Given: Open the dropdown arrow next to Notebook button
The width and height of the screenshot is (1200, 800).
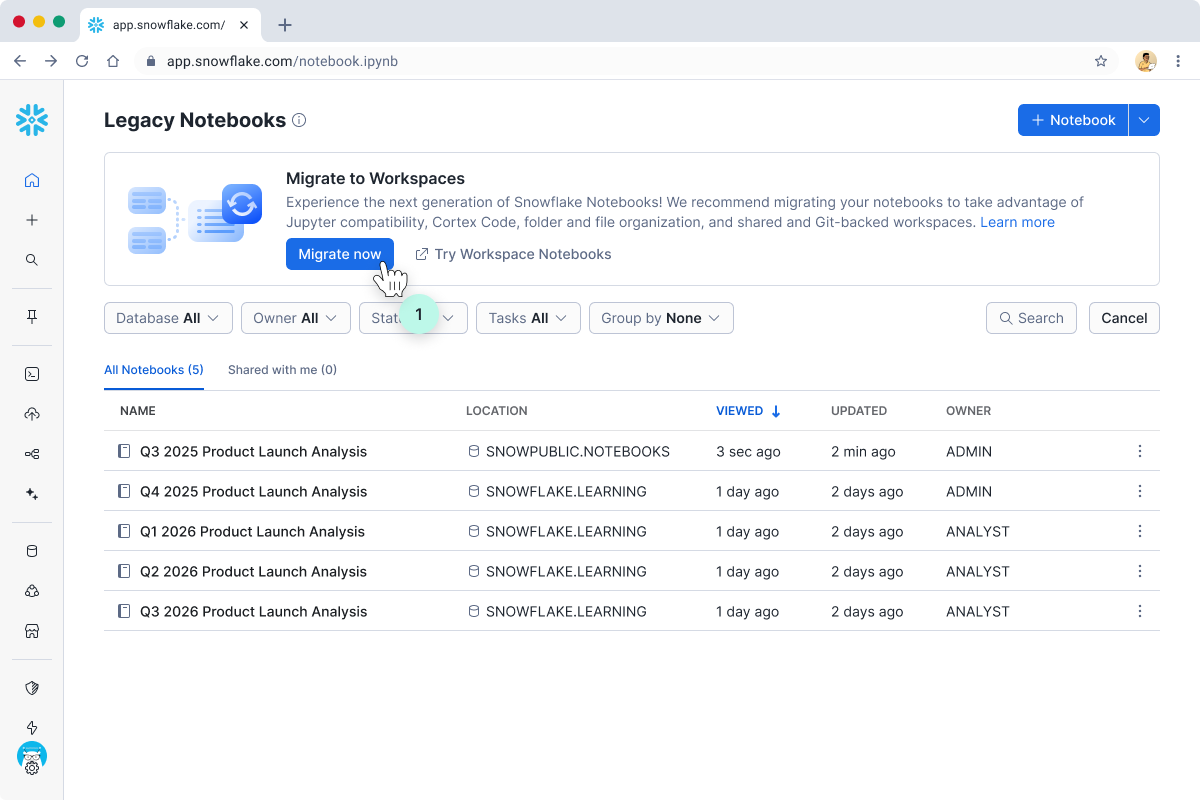Looking at the screenshot, I should [1144, 120].
